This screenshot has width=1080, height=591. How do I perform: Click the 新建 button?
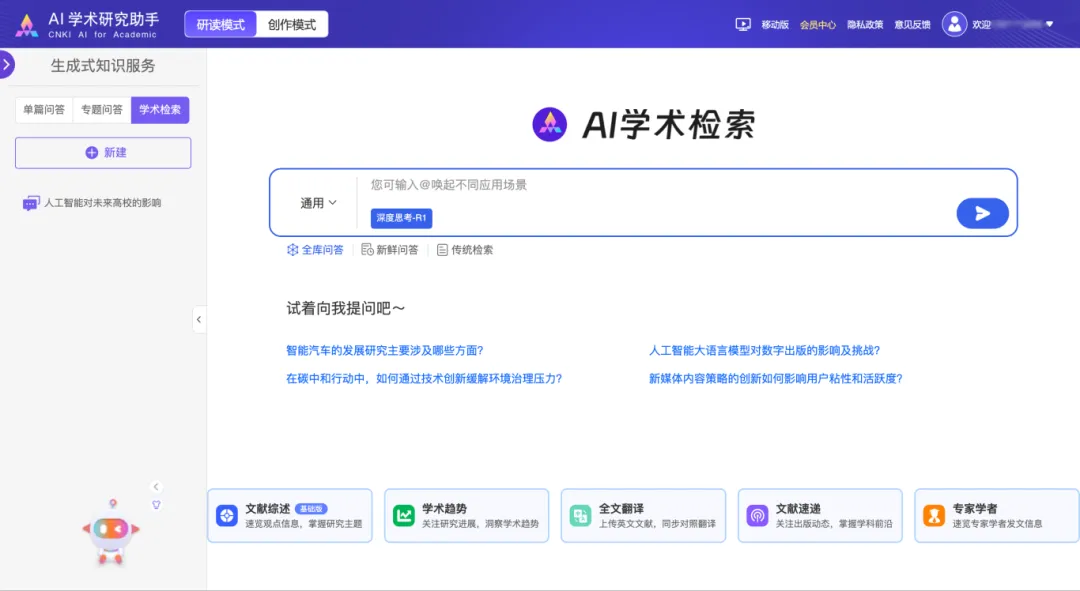[x=103, y=153]
